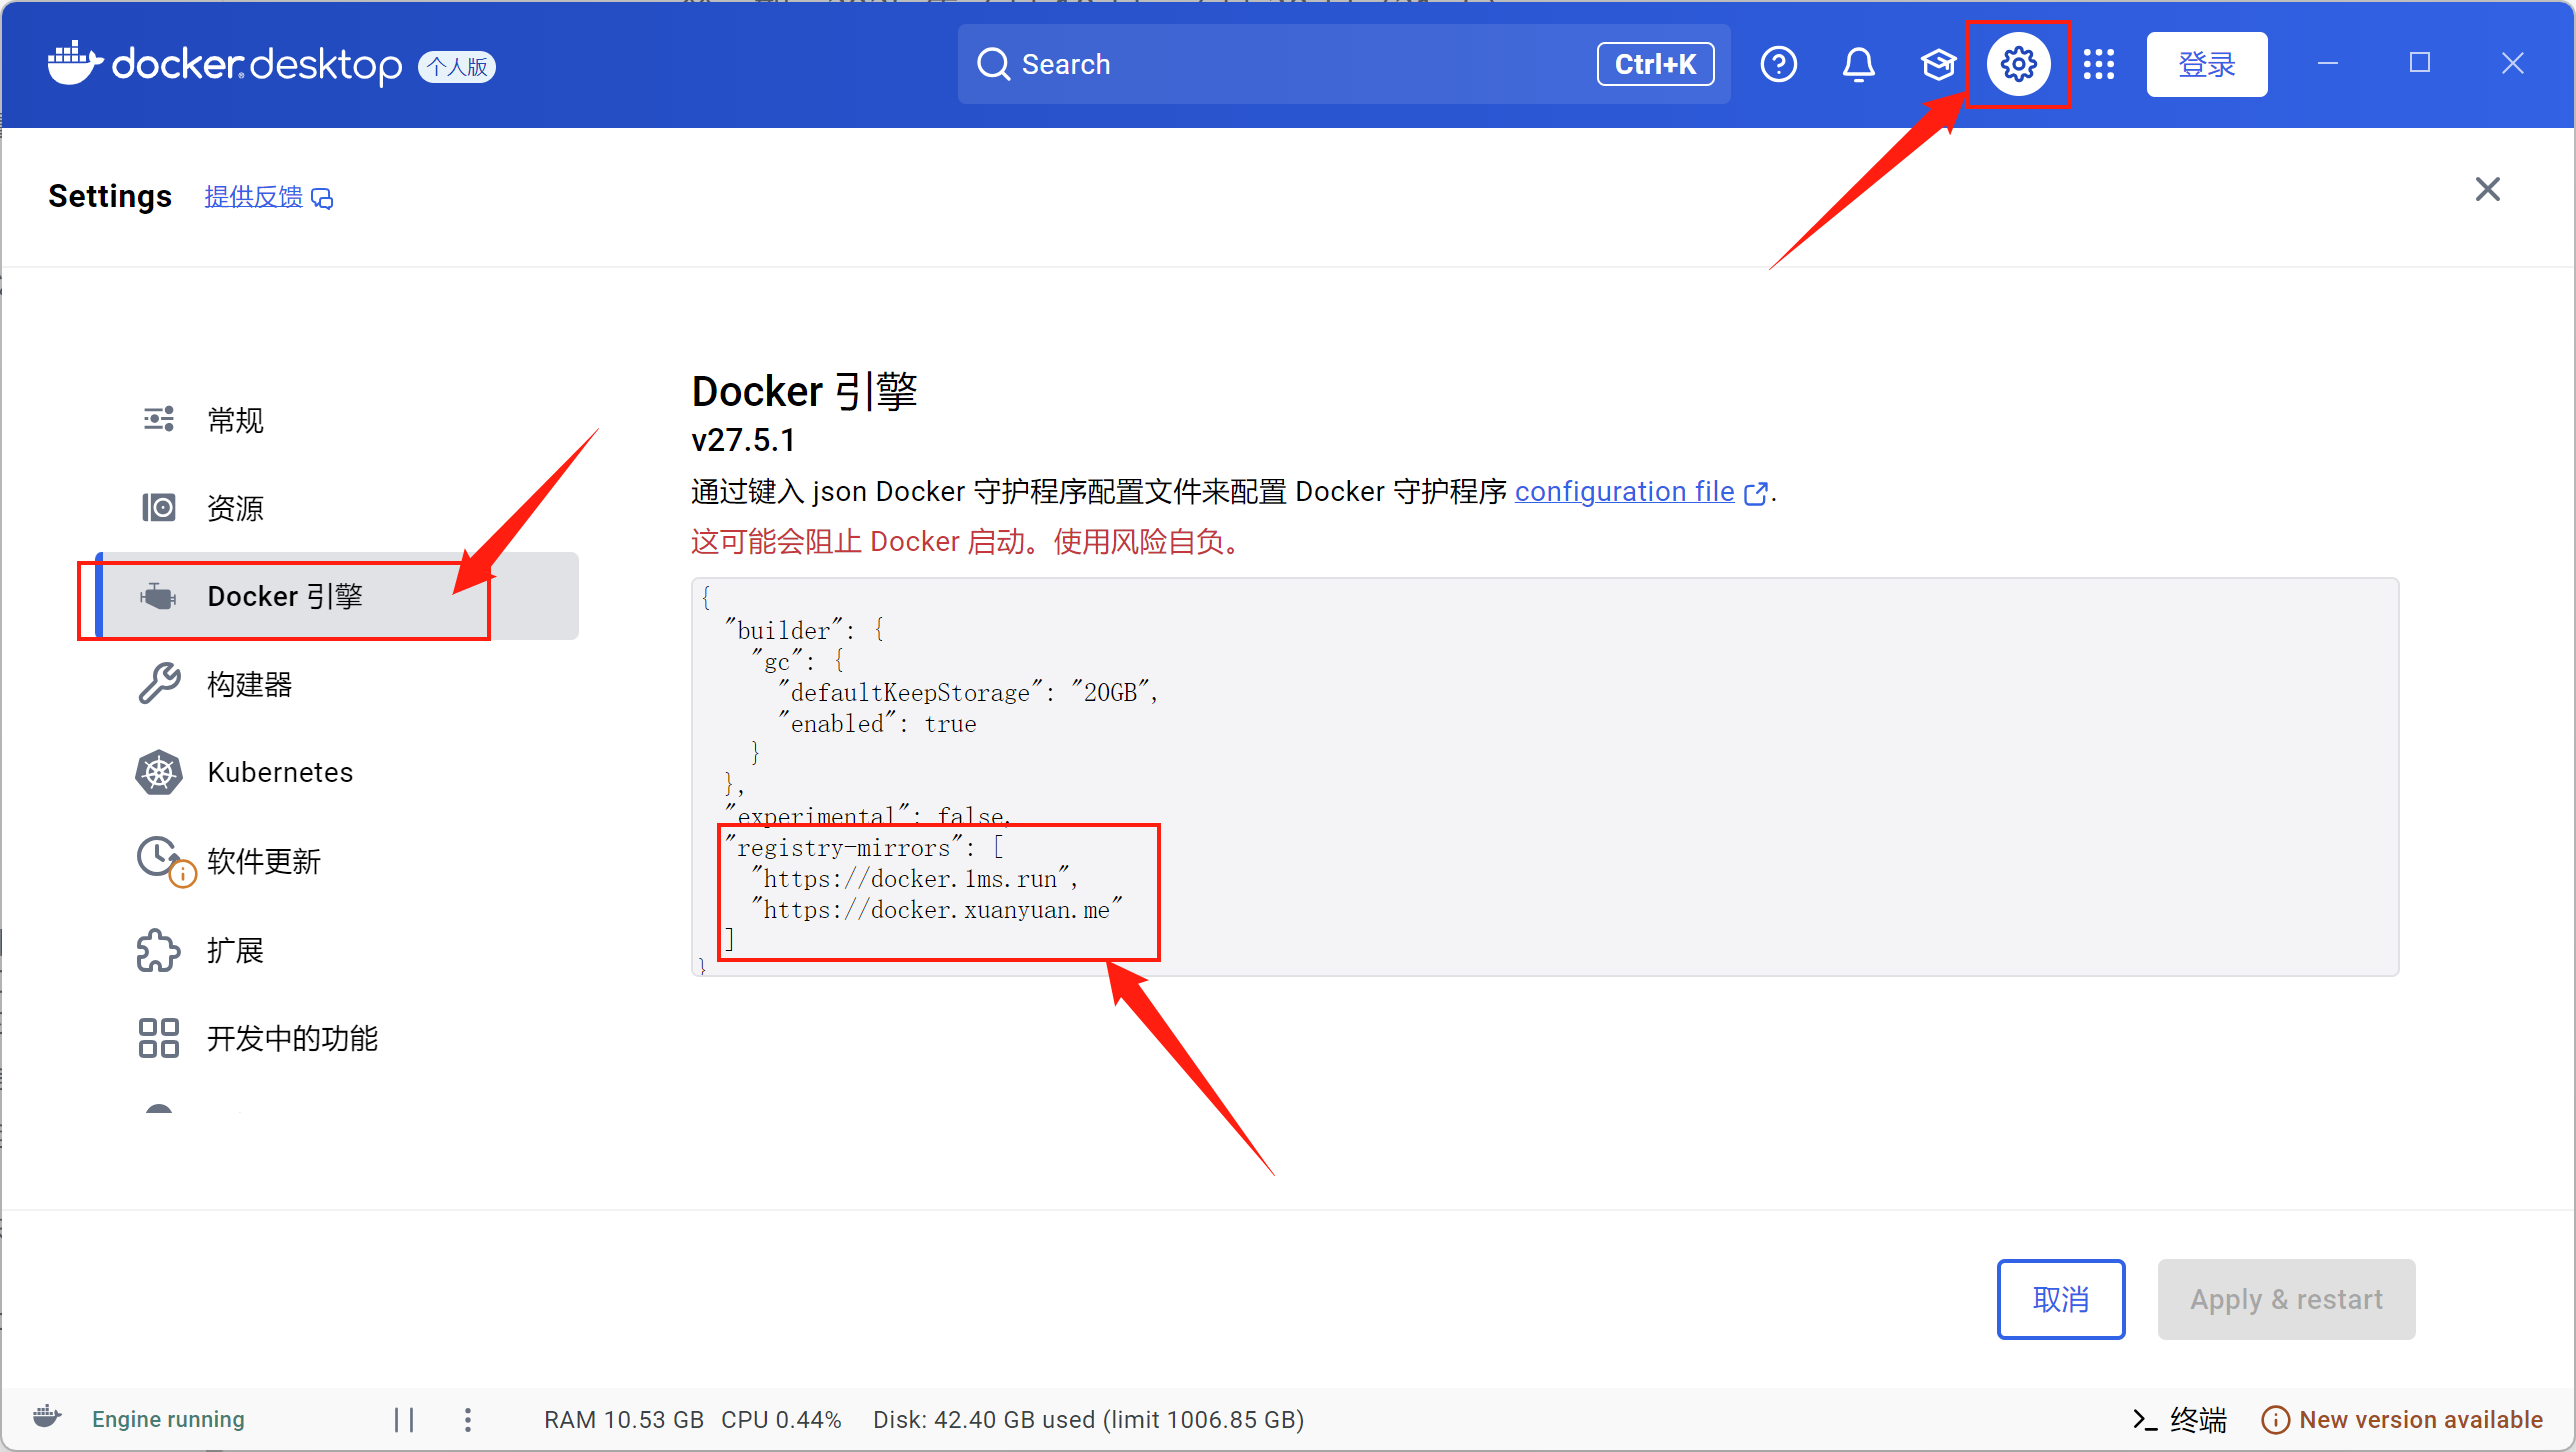Click the 个人版 edition badge
2576x1452 pixels.
coord(457,66)
